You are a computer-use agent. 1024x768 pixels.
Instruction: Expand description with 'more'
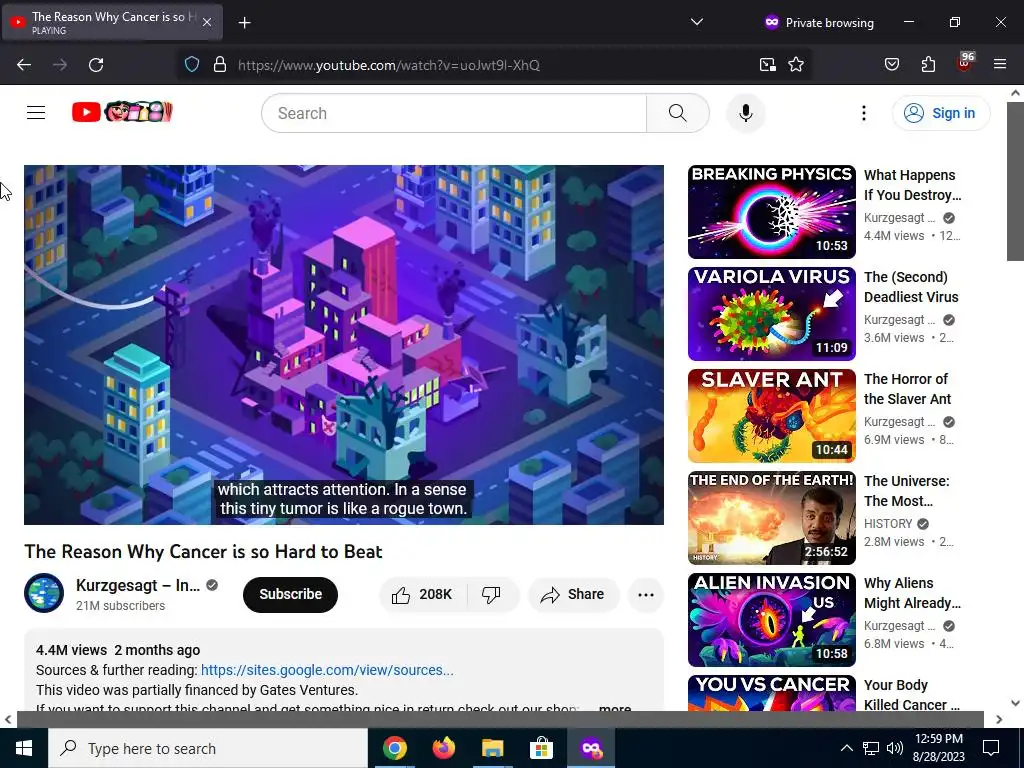[x=615, y=707]
